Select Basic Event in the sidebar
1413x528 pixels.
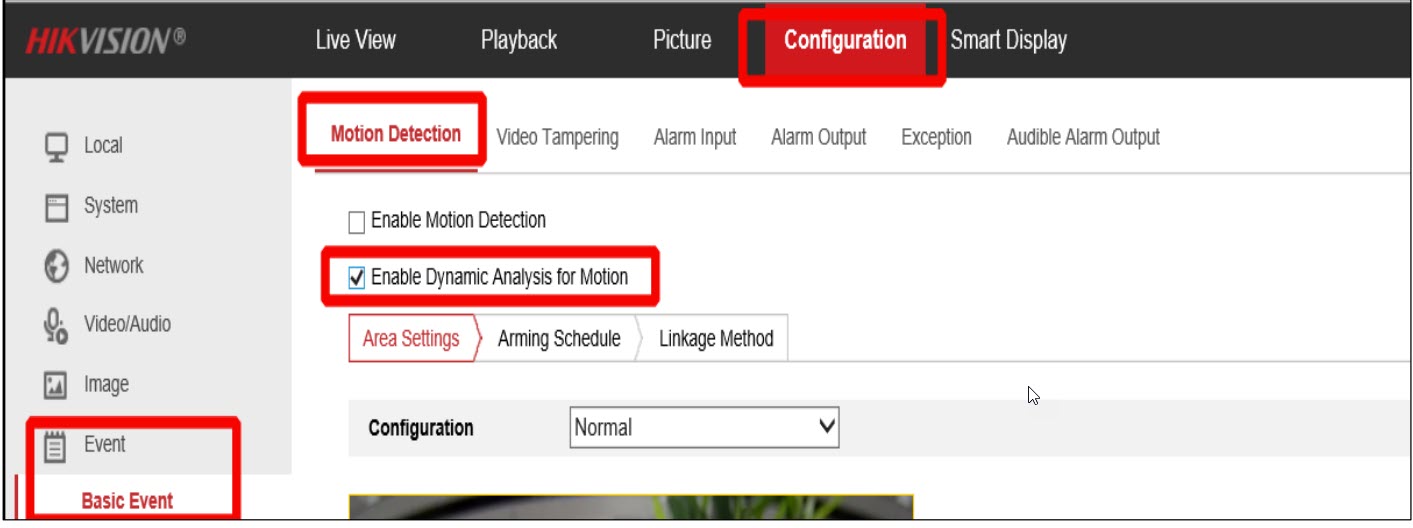[x=127, y=501]
